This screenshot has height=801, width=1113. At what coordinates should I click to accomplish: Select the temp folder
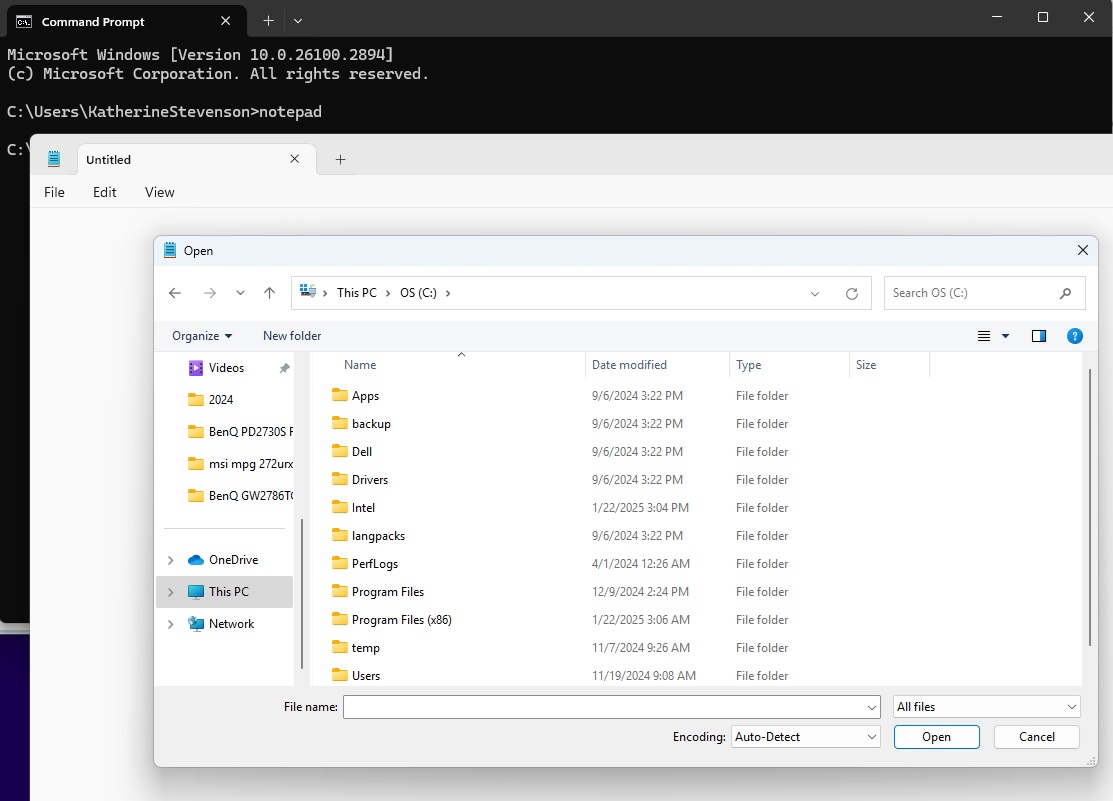click(x=356, y=648)
